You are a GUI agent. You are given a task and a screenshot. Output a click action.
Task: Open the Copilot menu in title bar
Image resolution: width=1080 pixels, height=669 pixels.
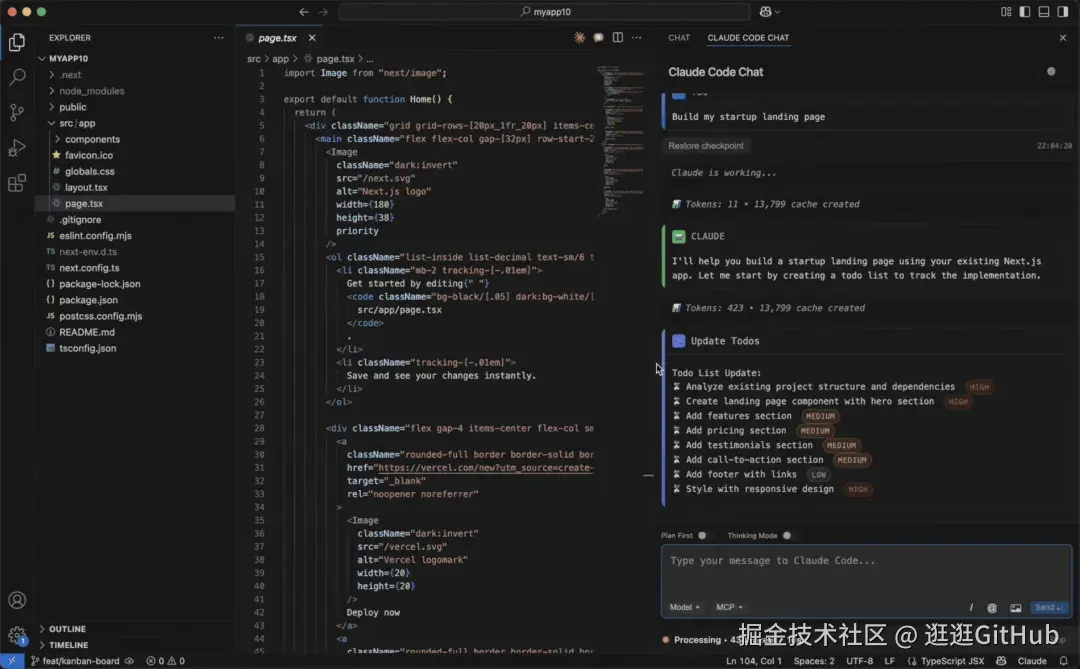(x=769, y=12)
